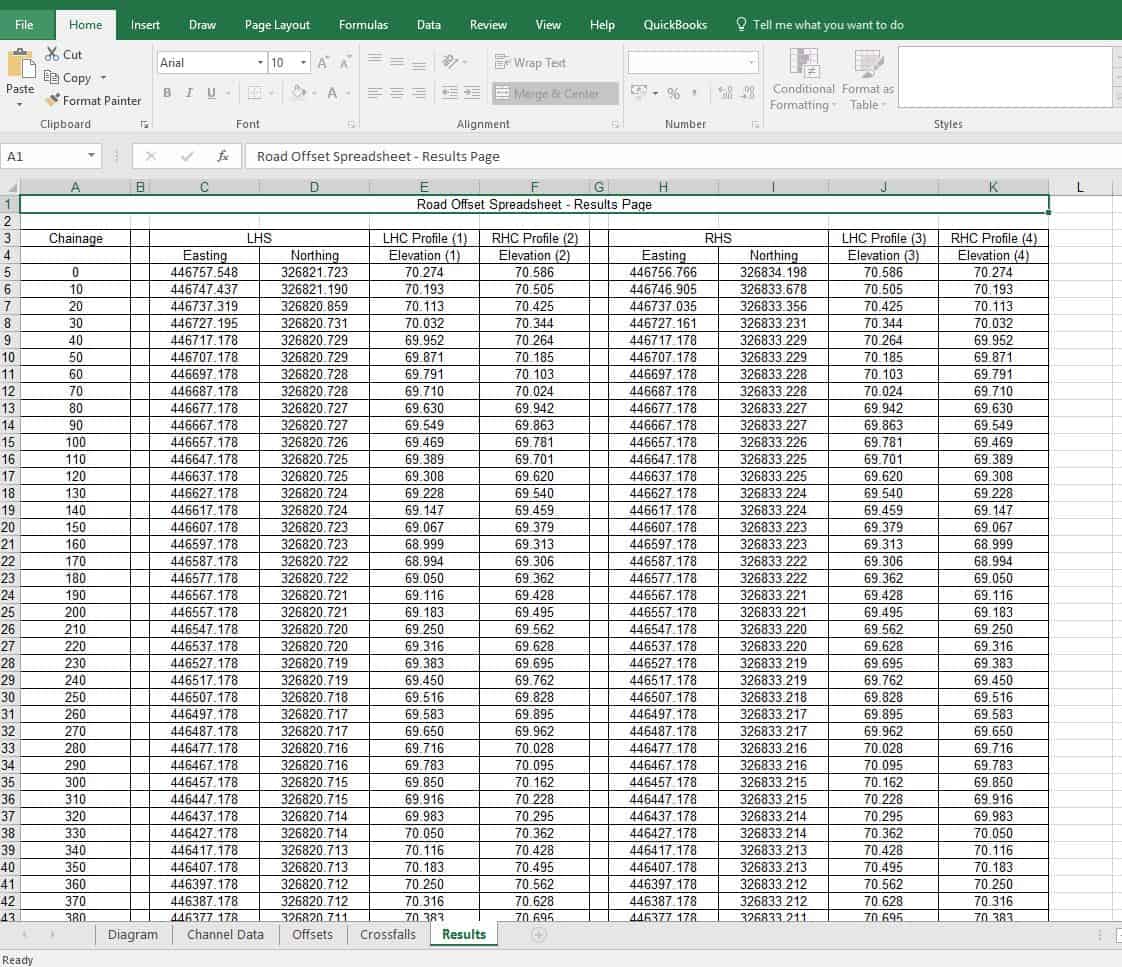Image resolution: width=1122 pixels, height=967 pixels.
Task: Open the Crossfalls sheet tab
Action: pos(388,934)
